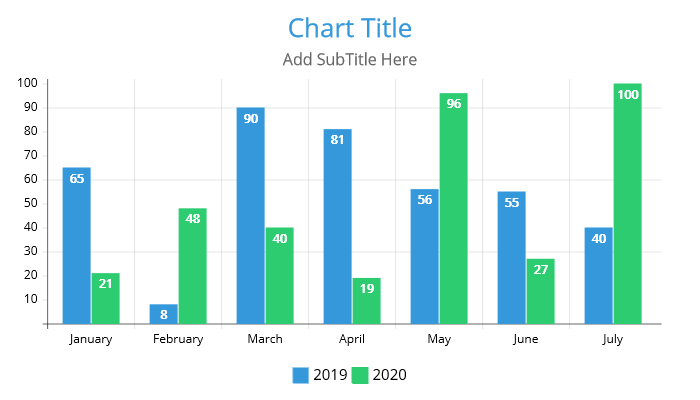Click the March 2019 bar labeled 90

pyautogui.click(x=250, y=216)
